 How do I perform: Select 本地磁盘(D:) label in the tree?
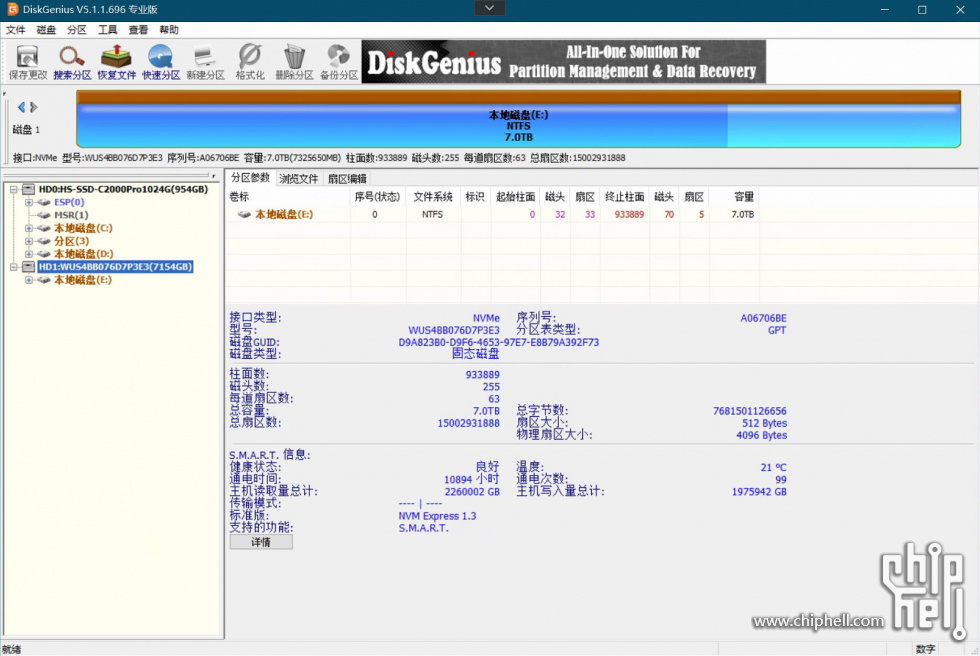[83, 254]
